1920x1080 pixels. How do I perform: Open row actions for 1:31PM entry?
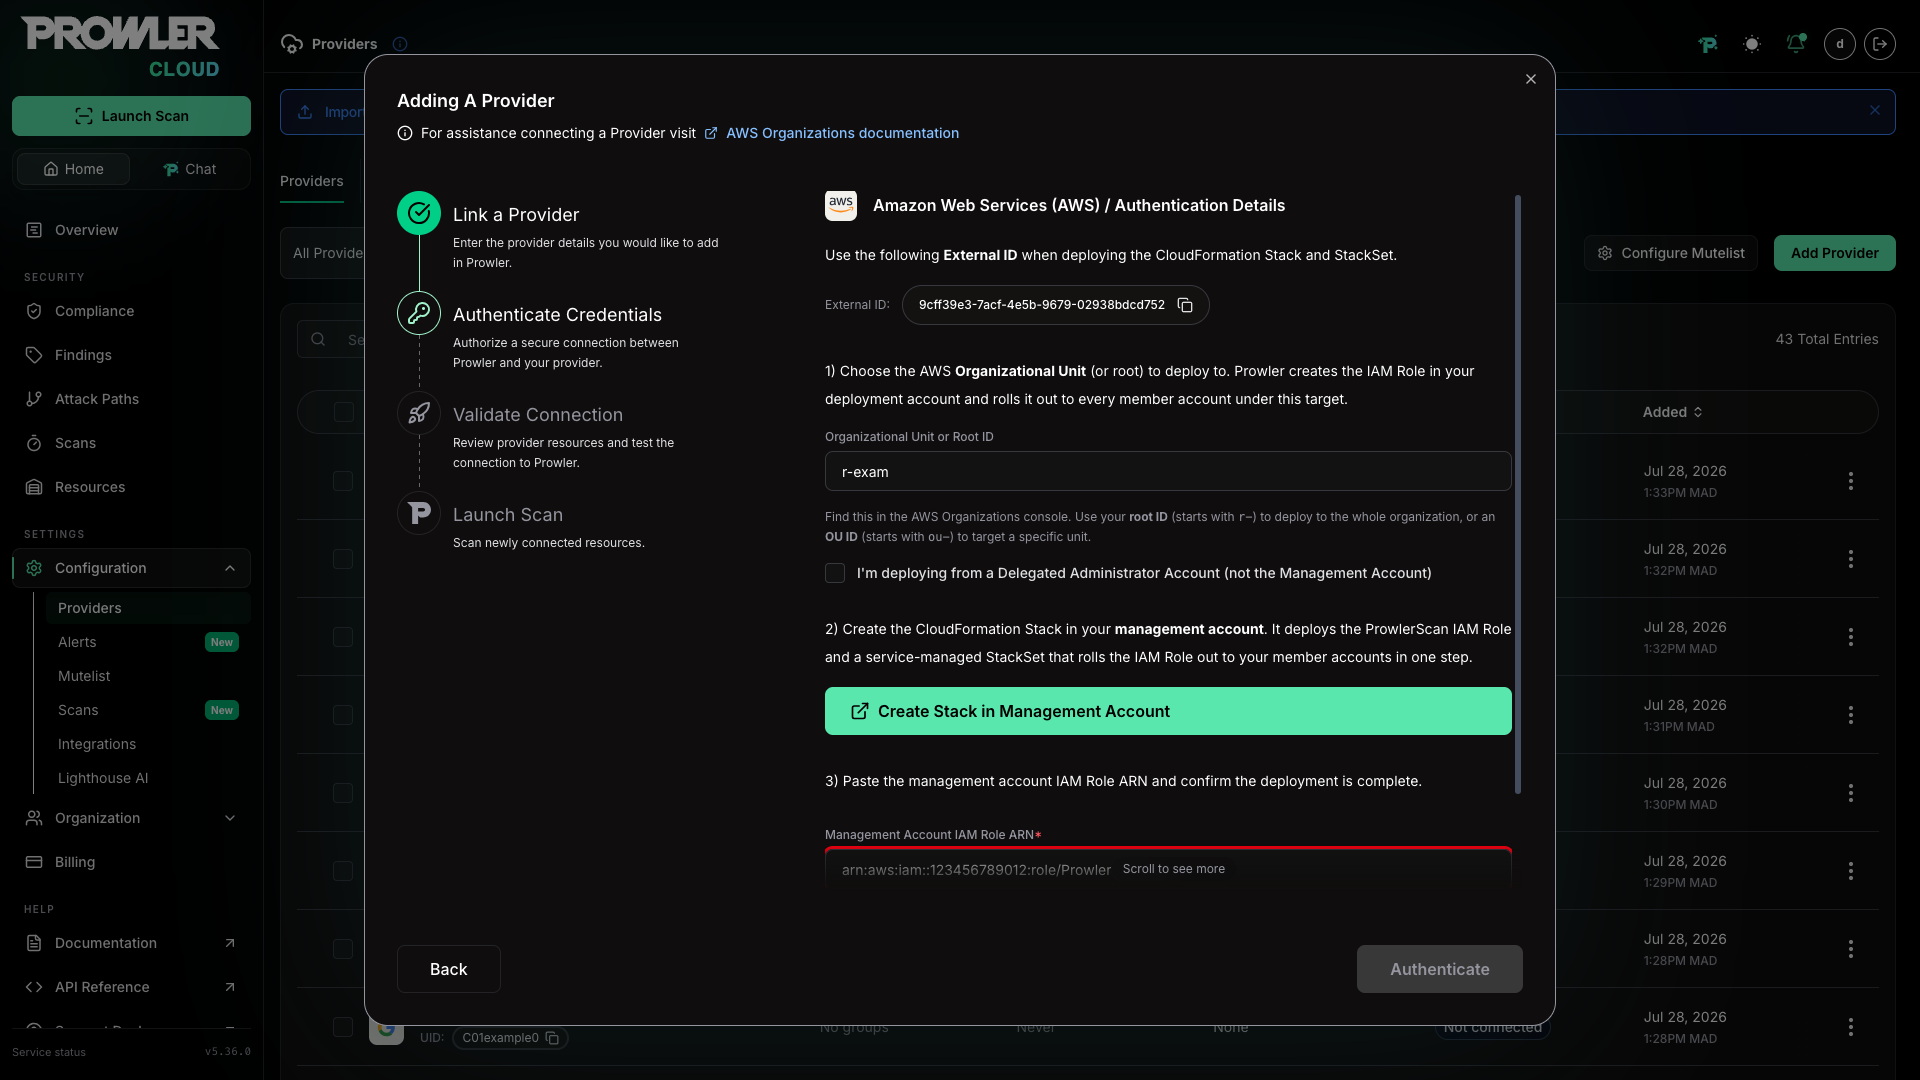point(1851,715)
